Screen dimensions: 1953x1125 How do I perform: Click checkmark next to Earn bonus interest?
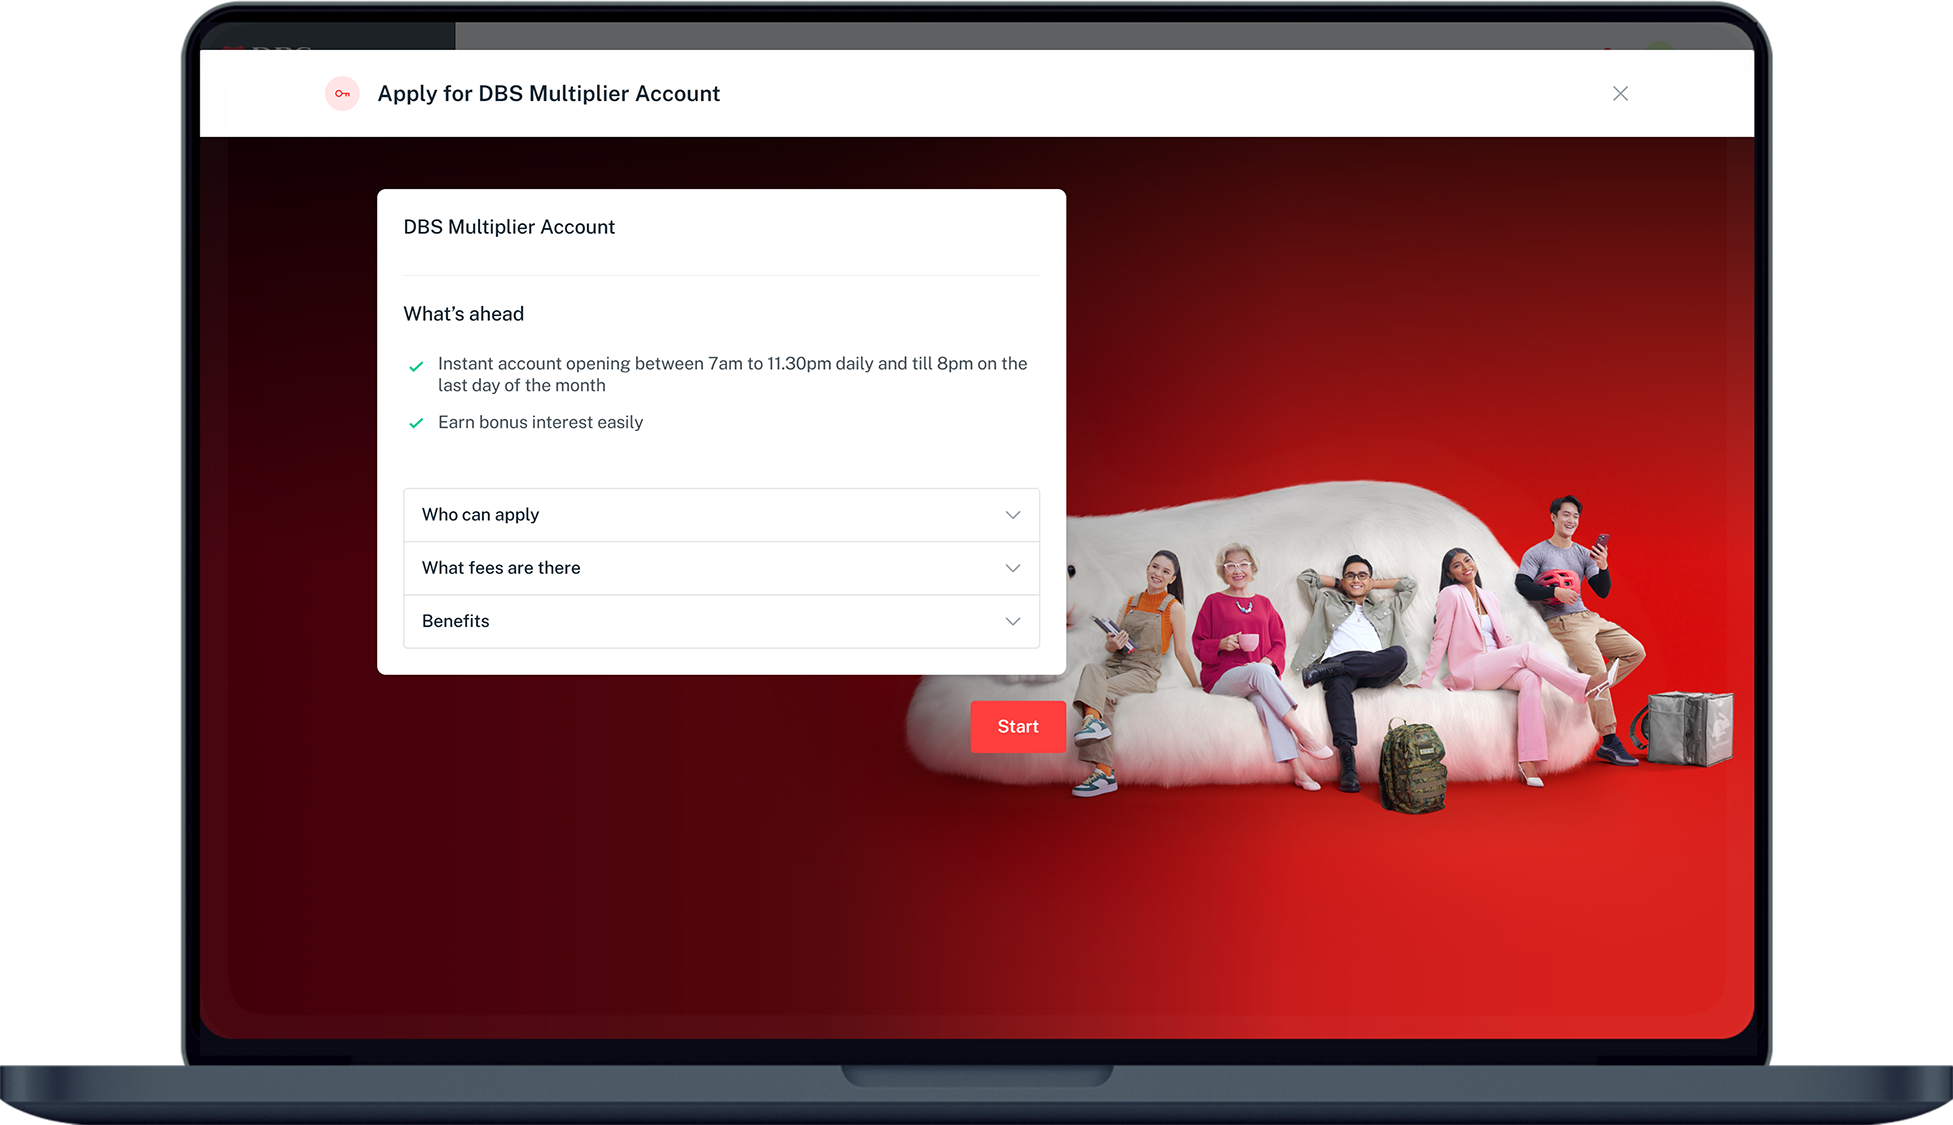(416, 423)
